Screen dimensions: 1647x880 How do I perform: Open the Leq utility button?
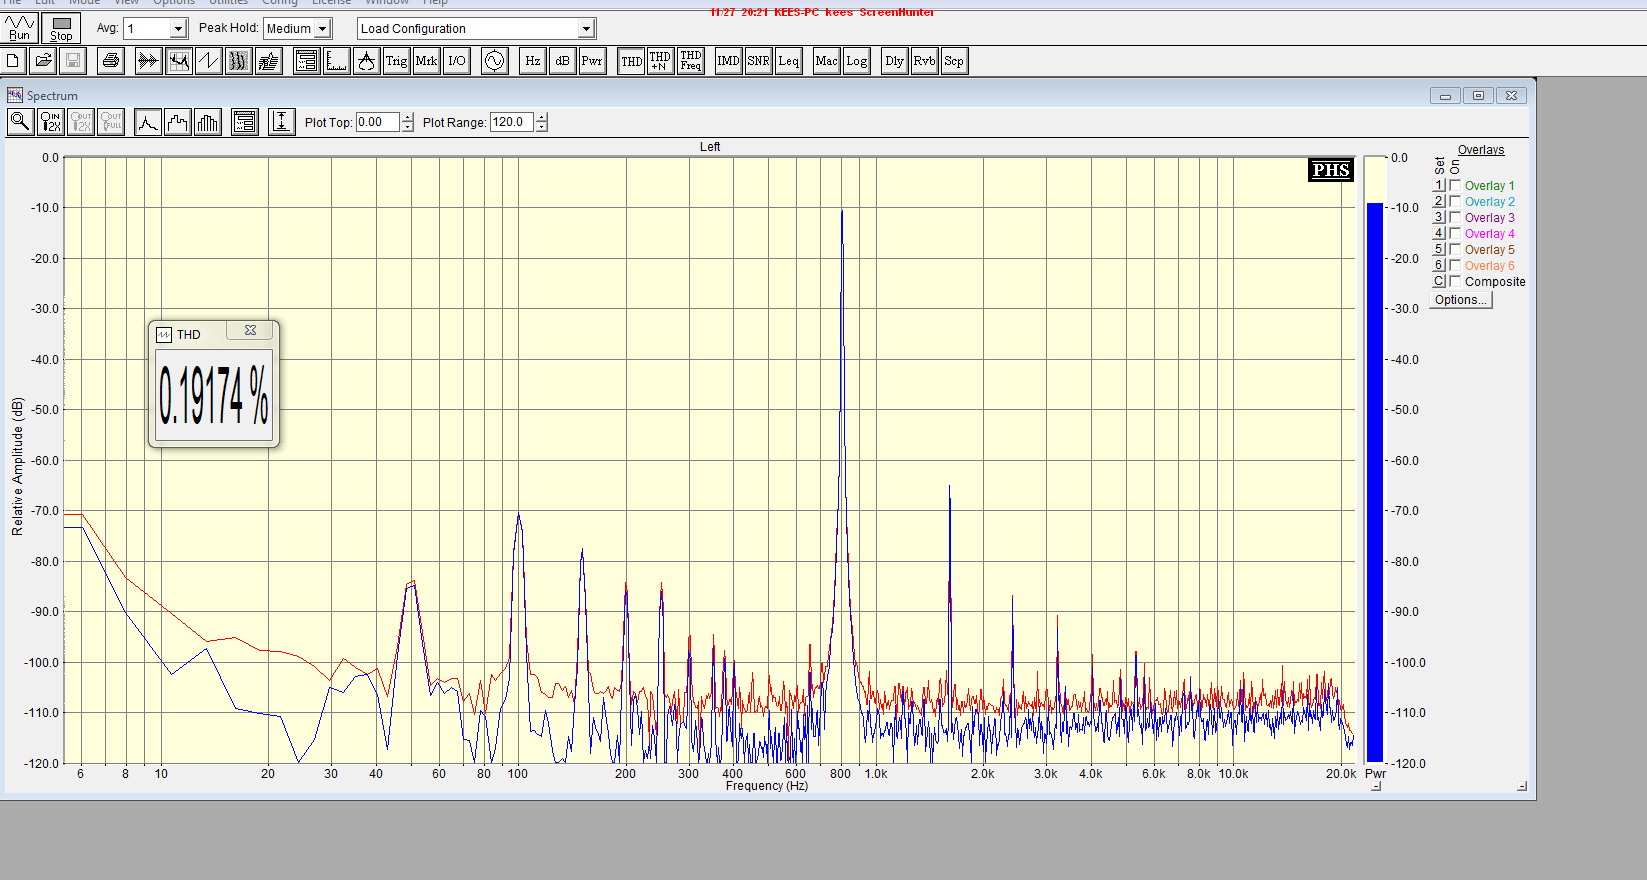[789, 61]
